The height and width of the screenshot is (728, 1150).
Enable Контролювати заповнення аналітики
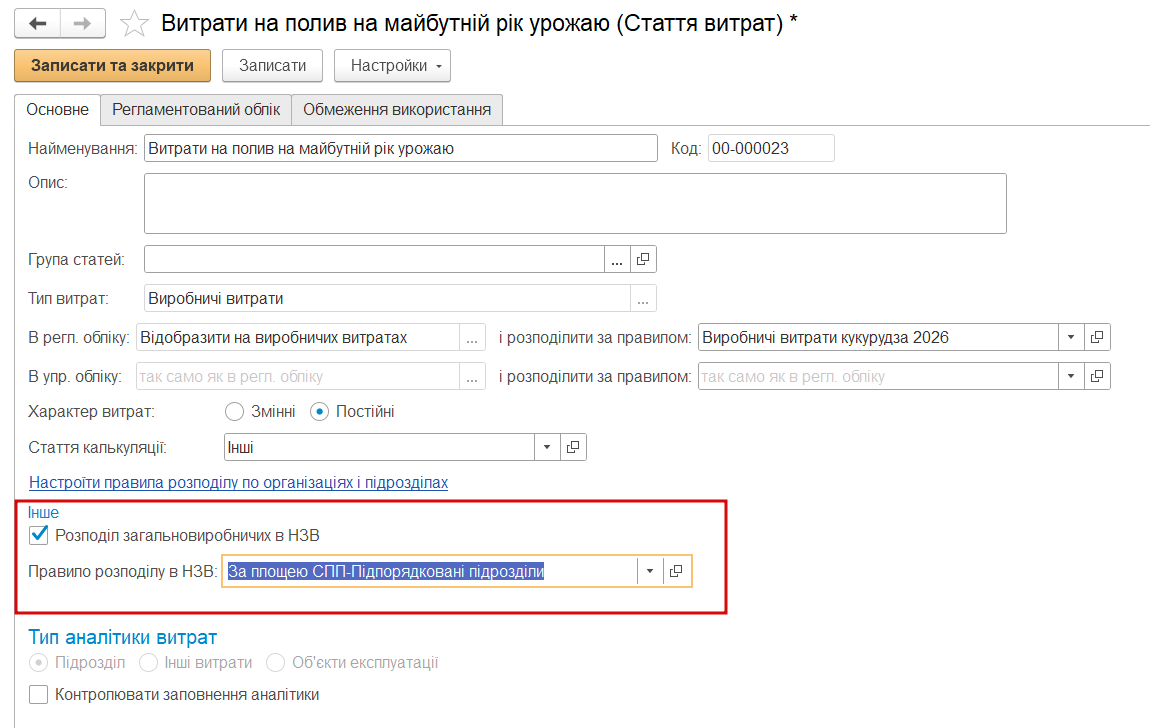(39, 694)
